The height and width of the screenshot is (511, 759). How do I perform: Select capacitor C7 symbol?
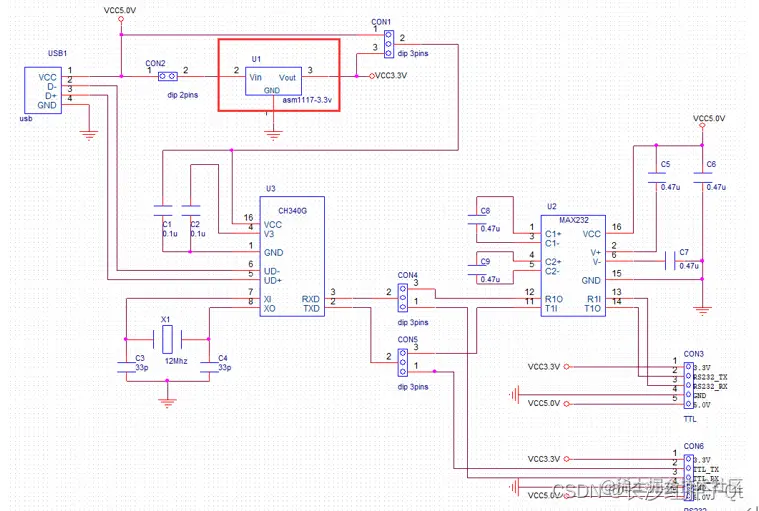pos(670,261)
